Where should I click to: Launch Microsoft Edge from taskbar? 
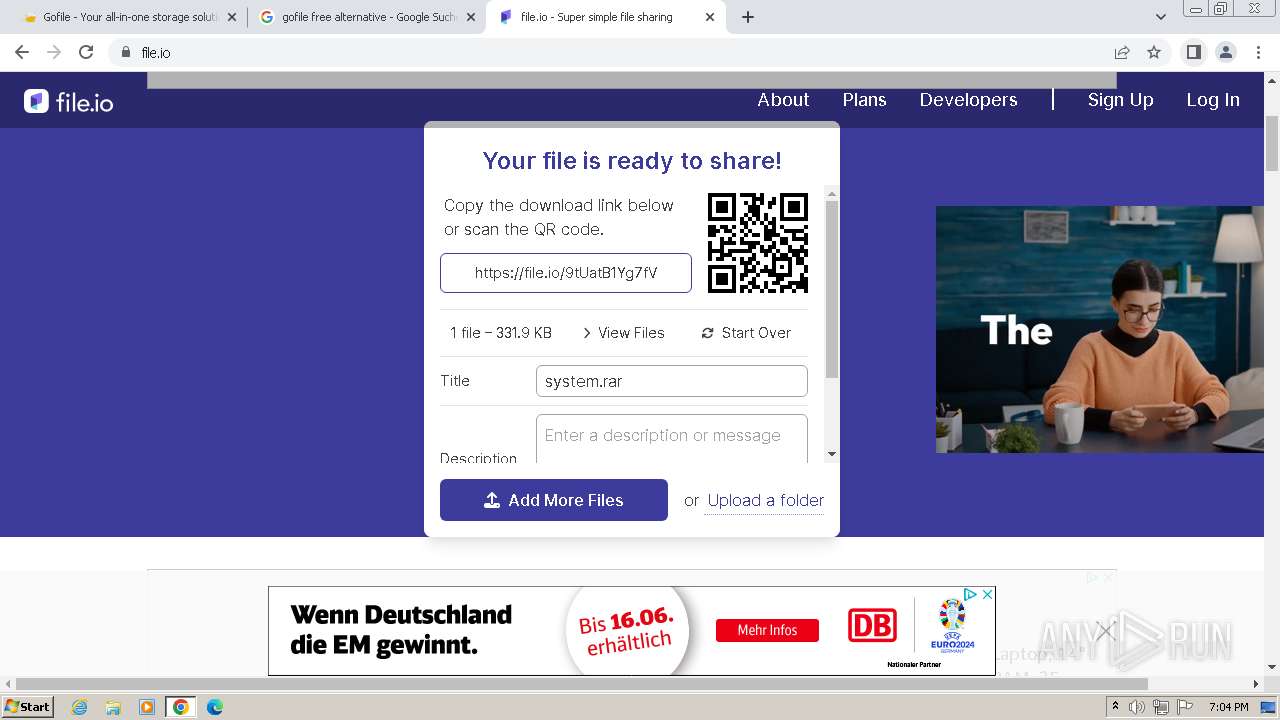click(x=214, y=707)
